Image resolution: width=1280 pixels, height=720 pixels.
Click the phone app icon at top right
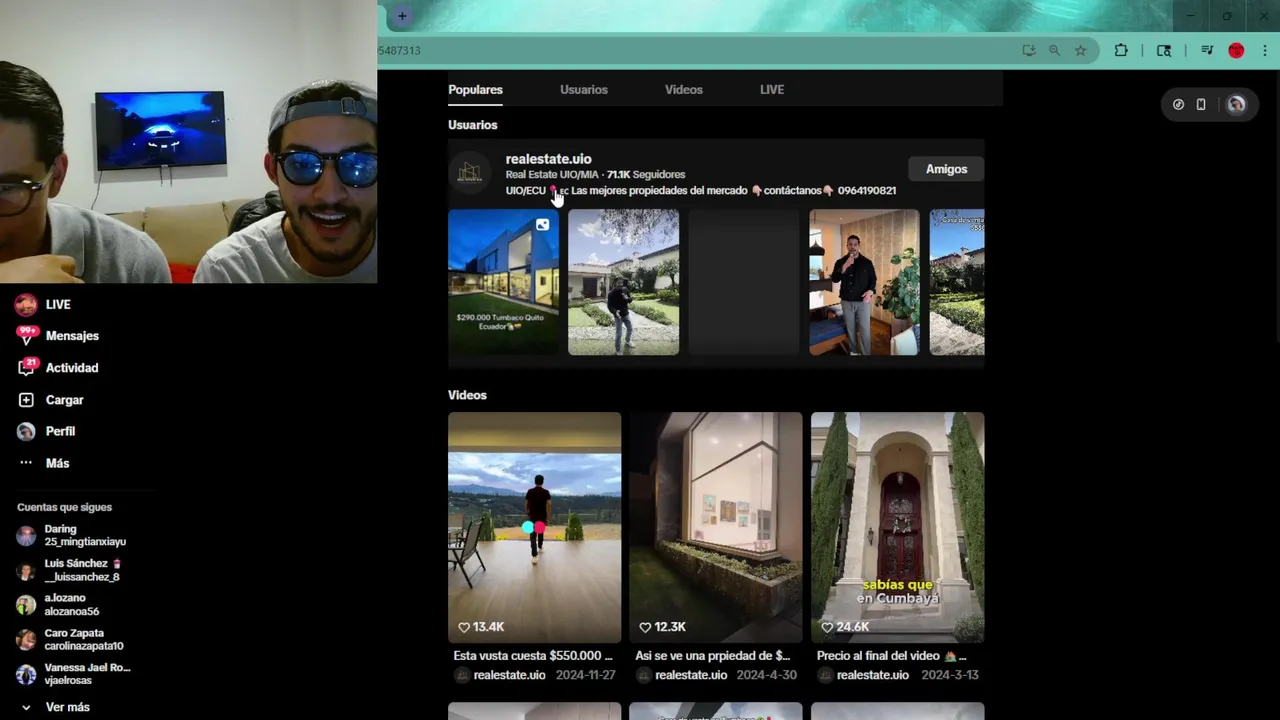pyautogui.click(x=1201, y=104)
